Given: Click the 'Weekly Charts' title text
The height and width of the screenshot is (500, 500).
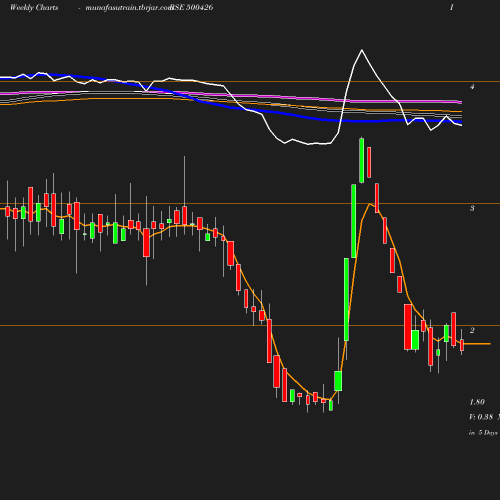Looking at the screenshot, I should point(34,8).
